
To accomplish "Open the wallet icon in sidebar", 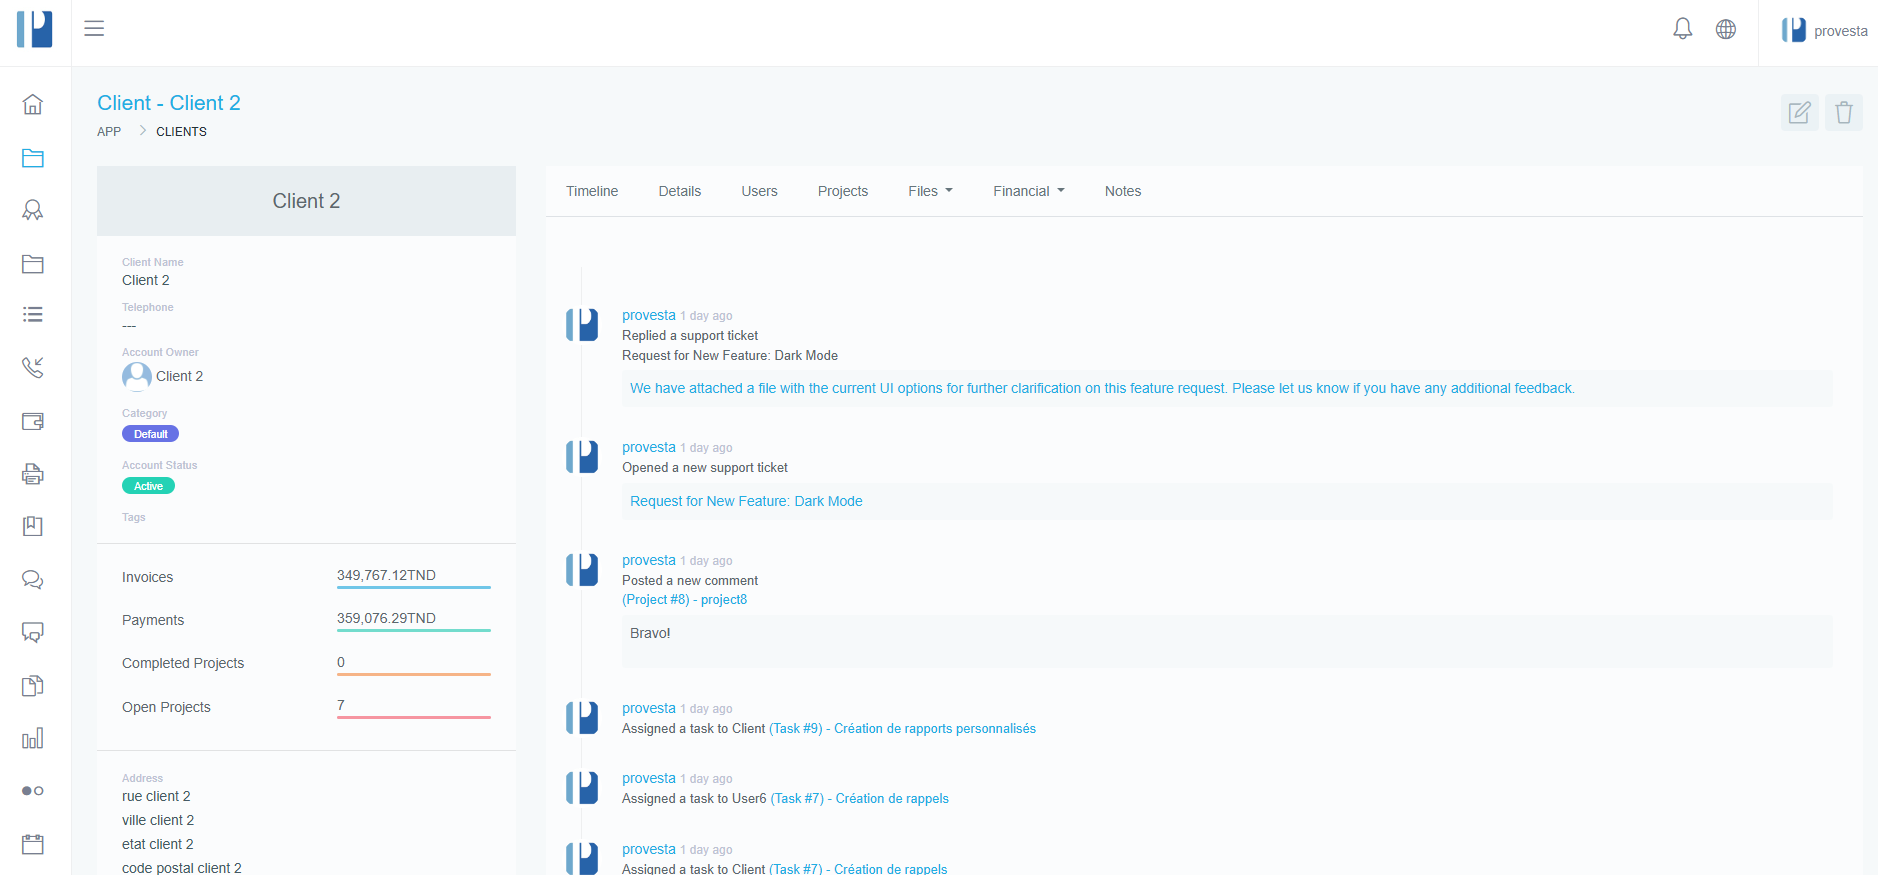I will (x=33, y=421).
